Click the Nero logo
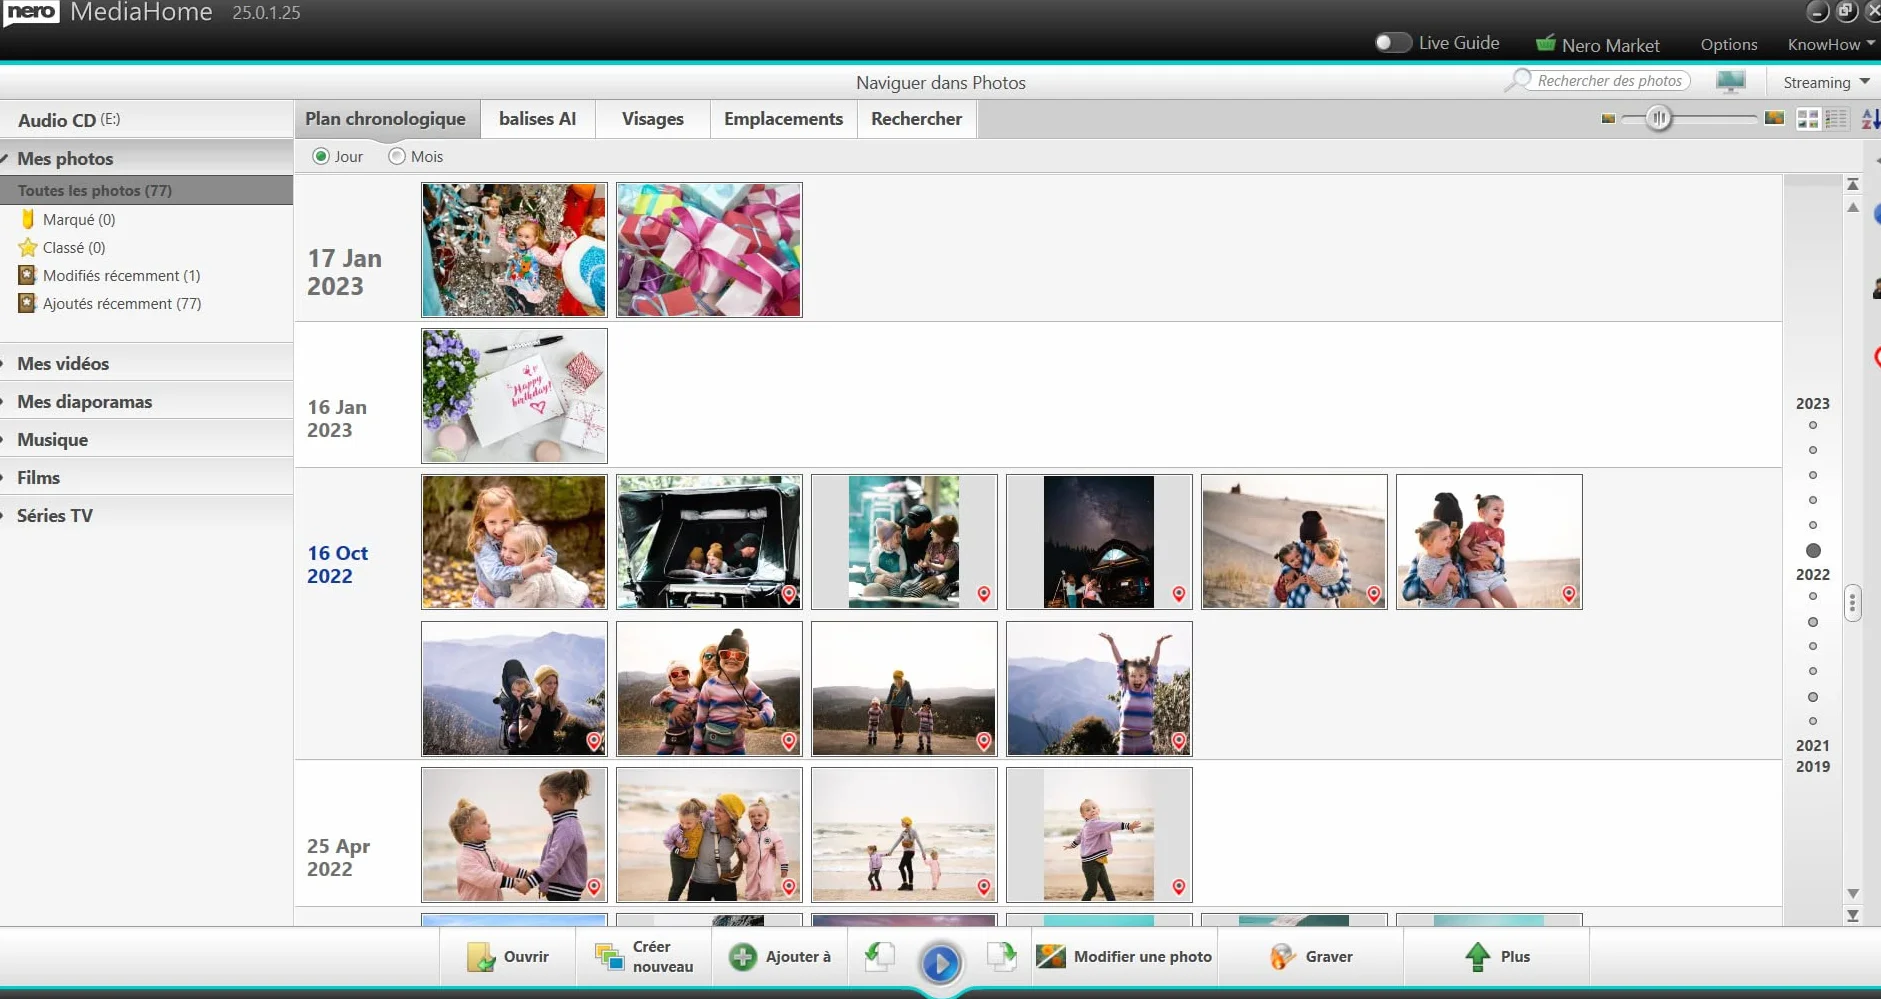1881x999 pixels. [32, 12]
